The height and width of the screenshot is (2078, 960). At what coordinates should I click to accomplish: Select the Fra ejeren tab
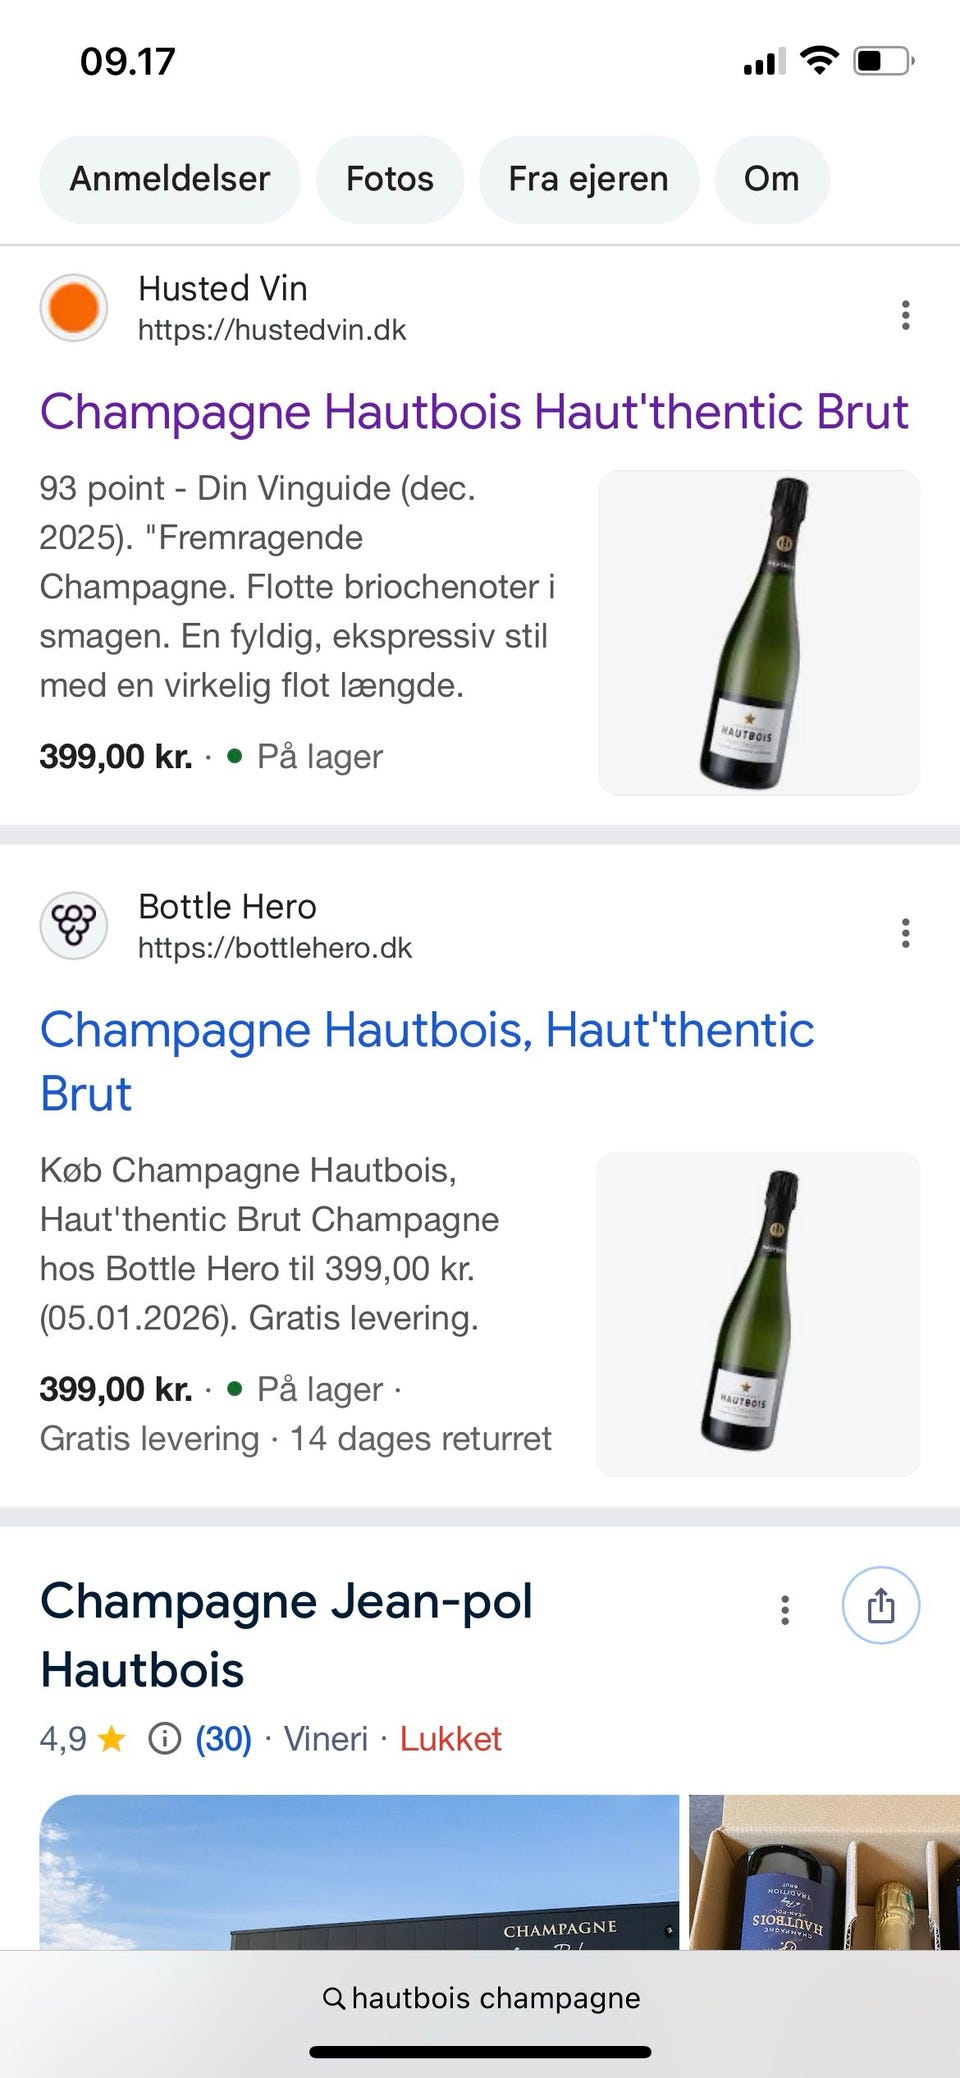(588, 179)
